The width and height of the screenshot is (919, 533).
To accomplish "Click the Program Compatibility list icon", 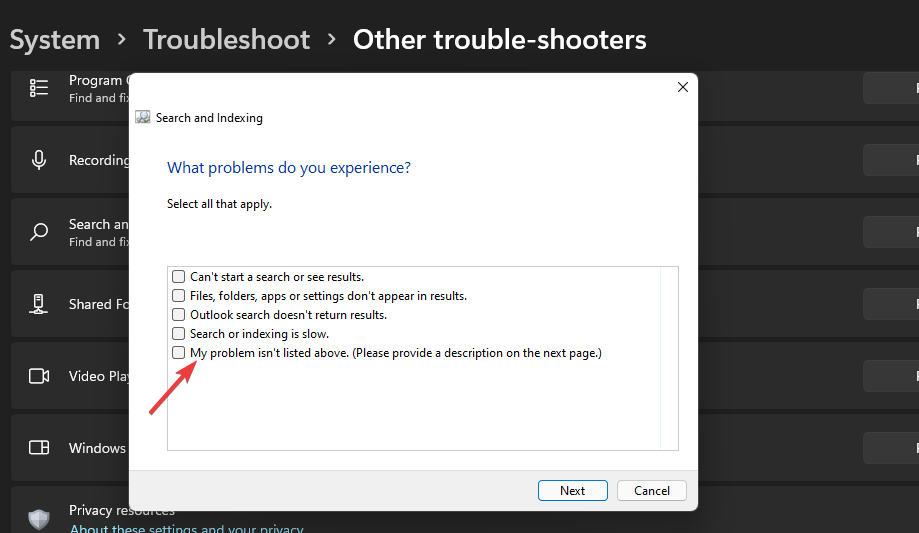I will [39, 88].
